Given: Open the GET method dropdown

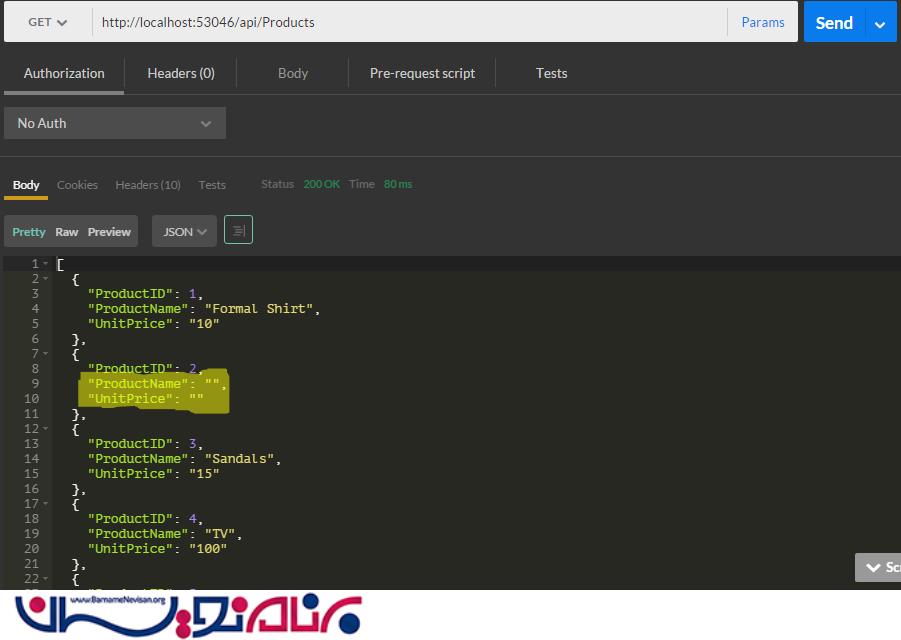Looking at the screenshot, I should tap(47, 22).
